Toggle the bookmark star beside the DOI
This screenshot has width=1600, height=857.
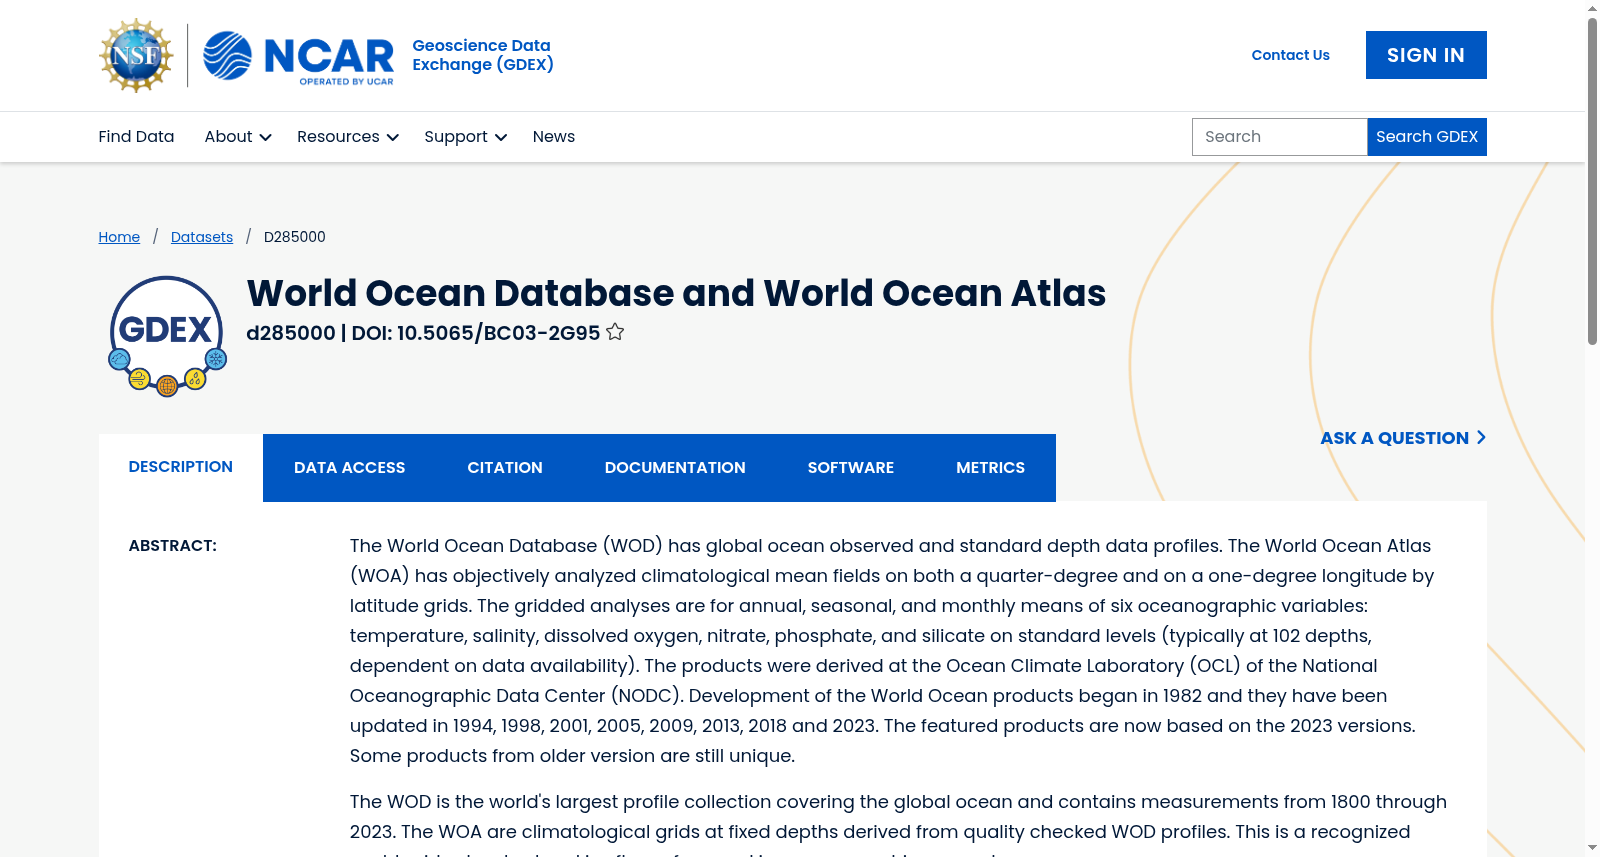click(x=615, y=332)
